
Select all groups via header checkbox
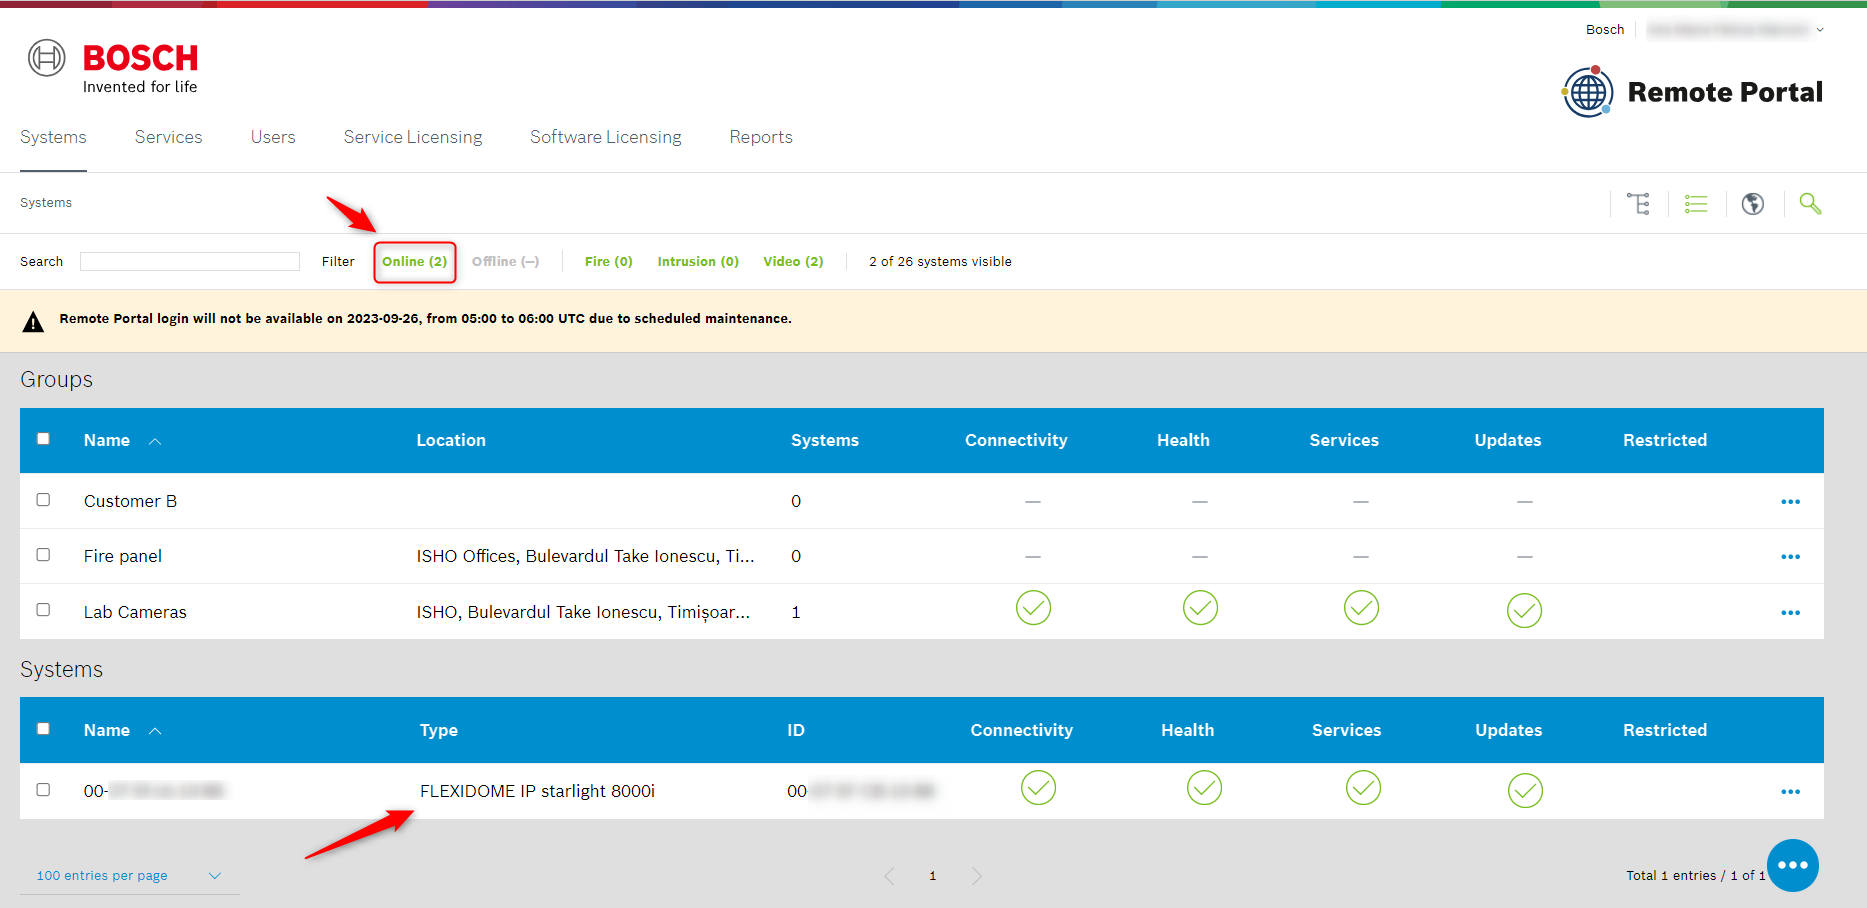43,439
